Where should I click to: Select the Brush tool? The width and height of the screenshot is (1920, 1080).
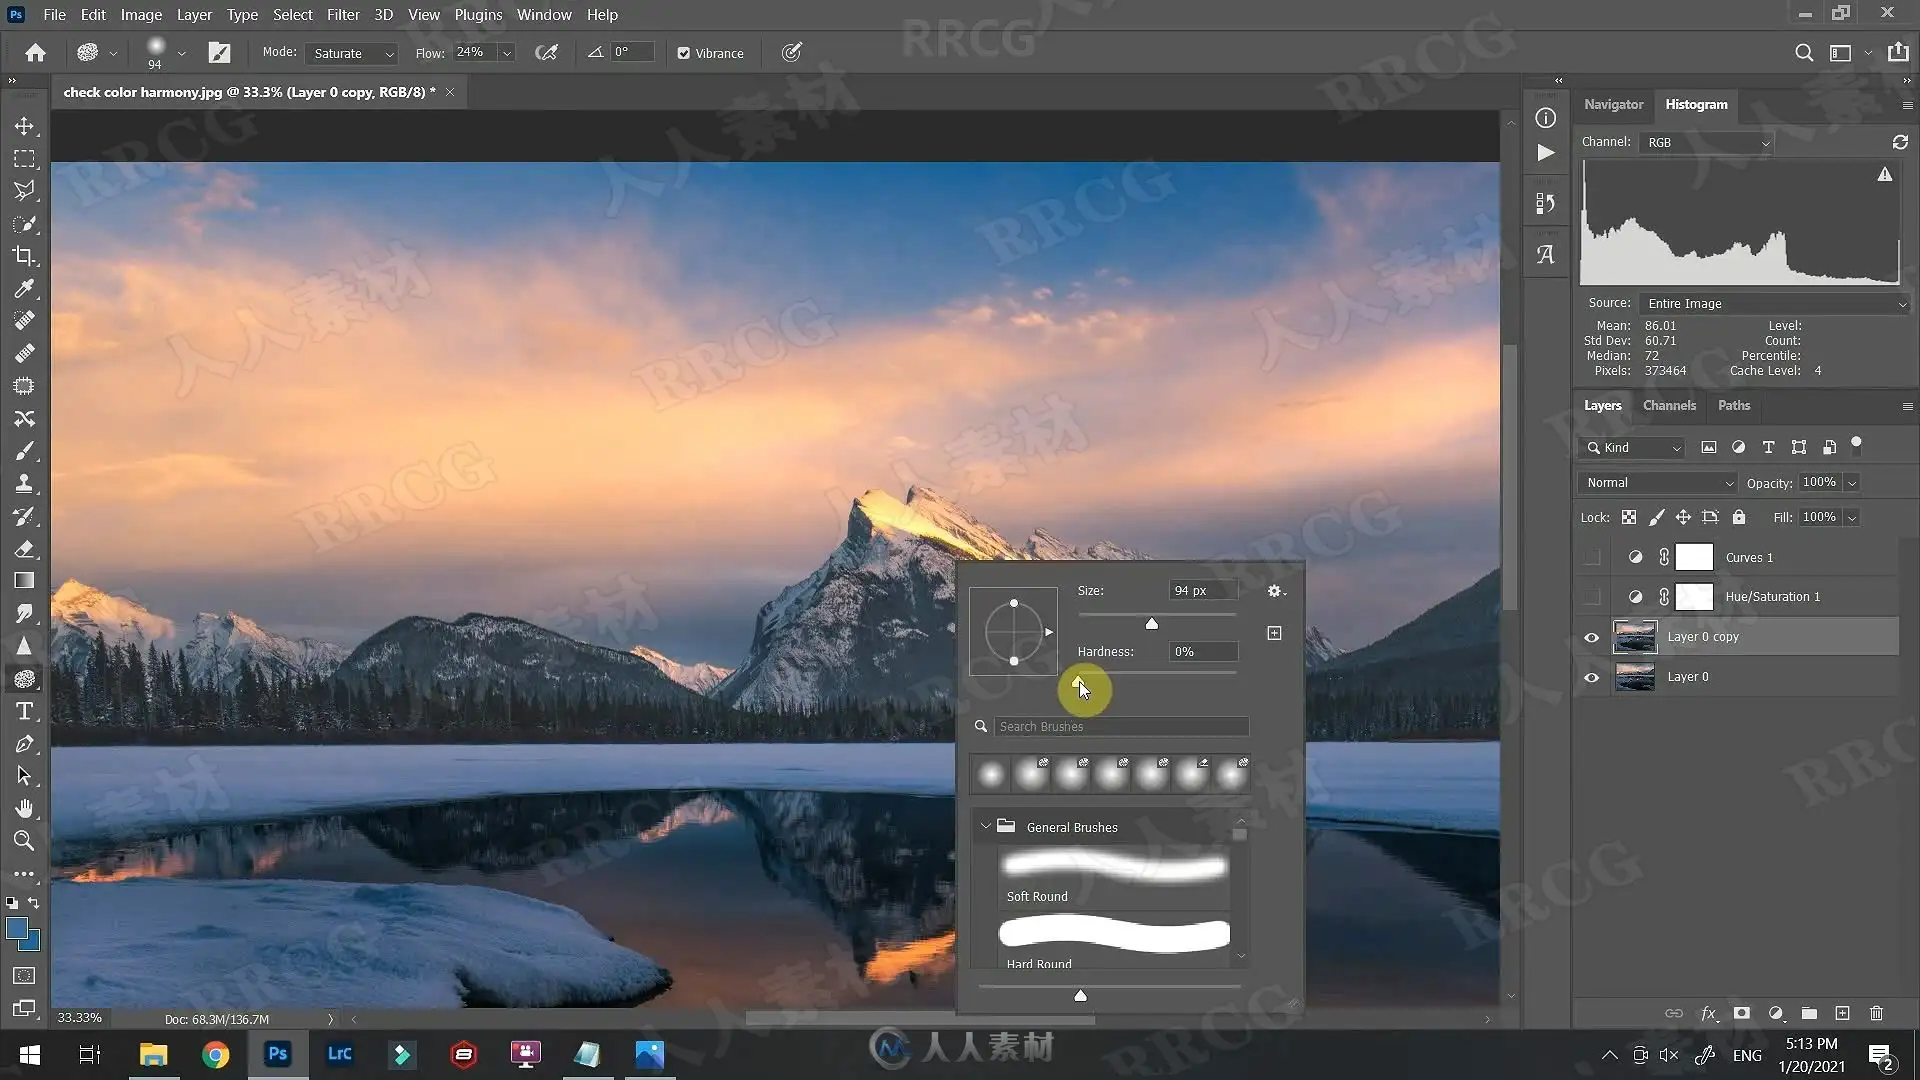point(24,451)
